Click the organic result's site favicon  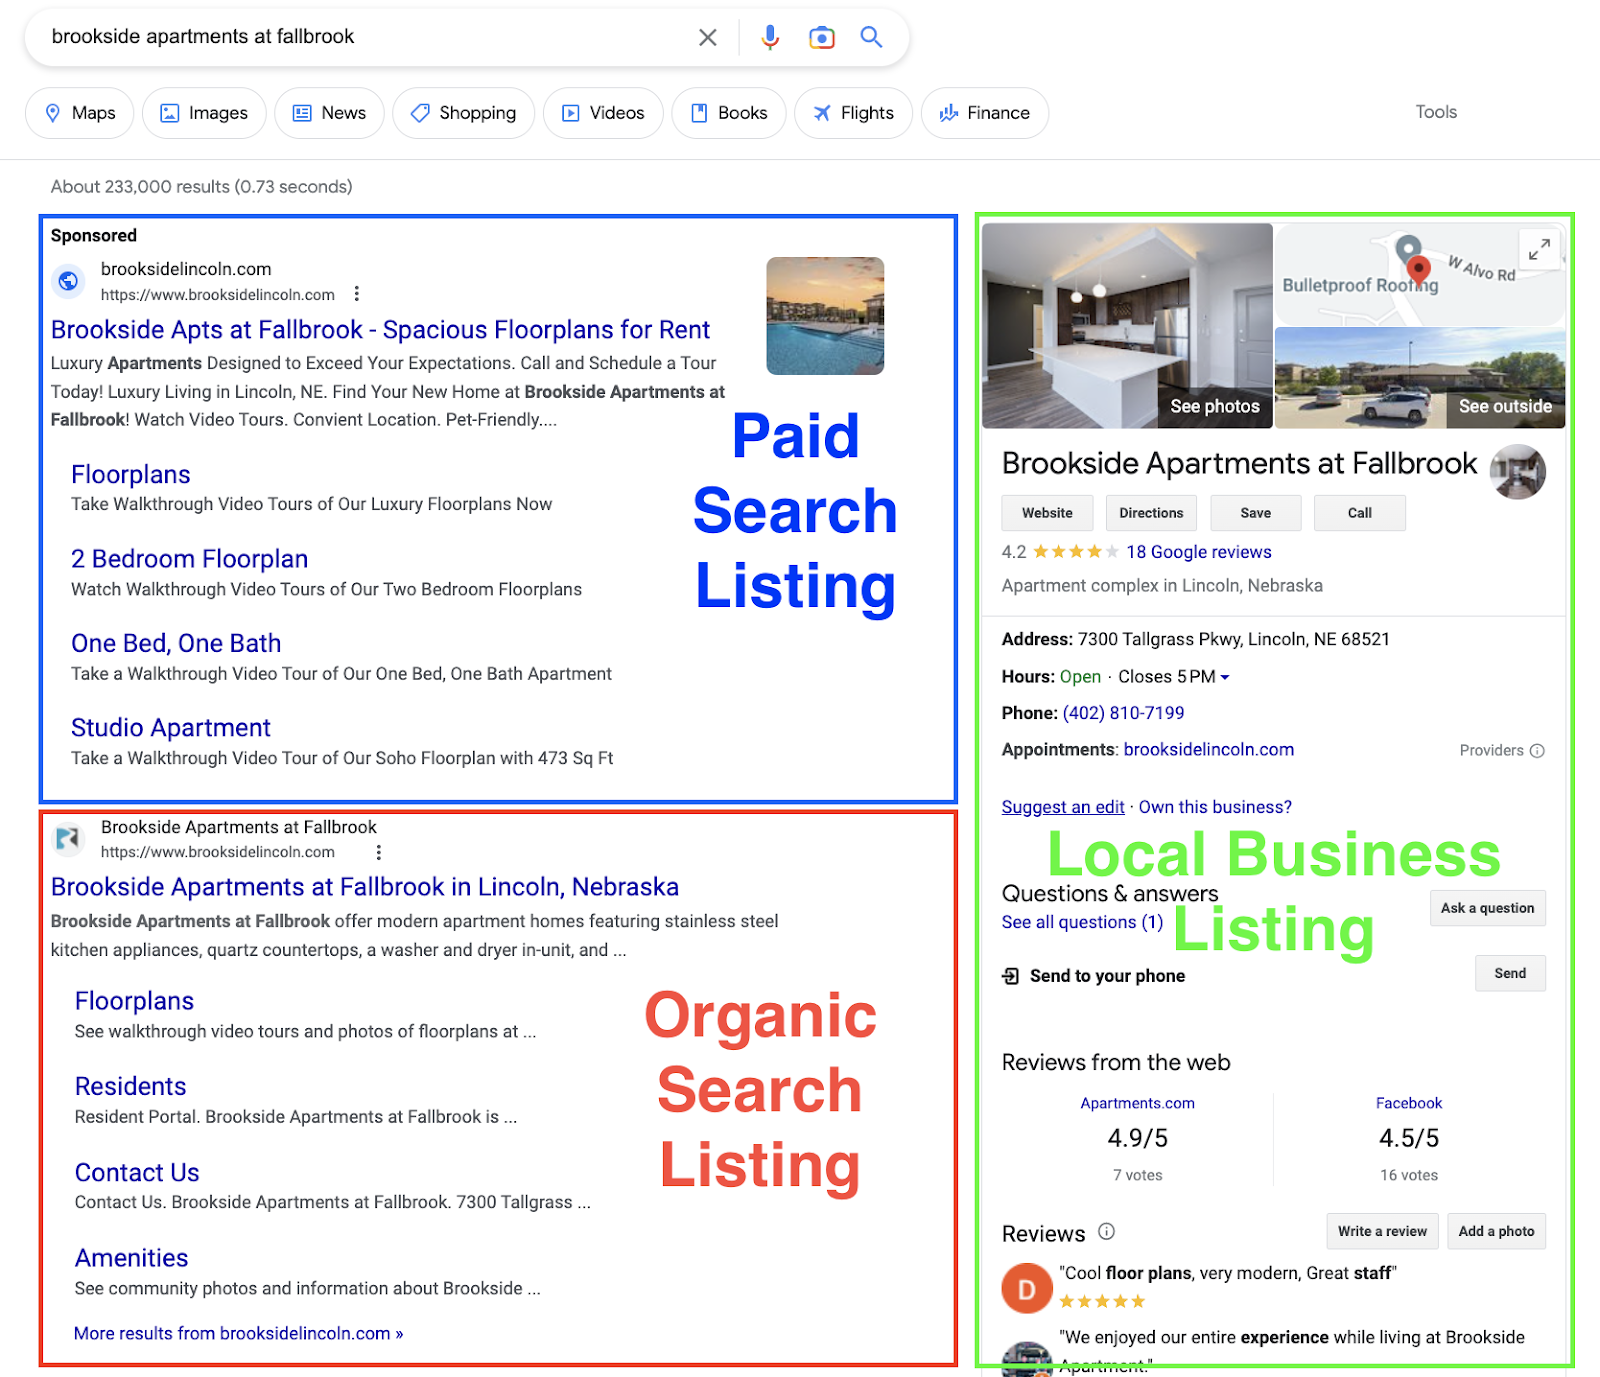pyautogui.click(x=68, y=838)
